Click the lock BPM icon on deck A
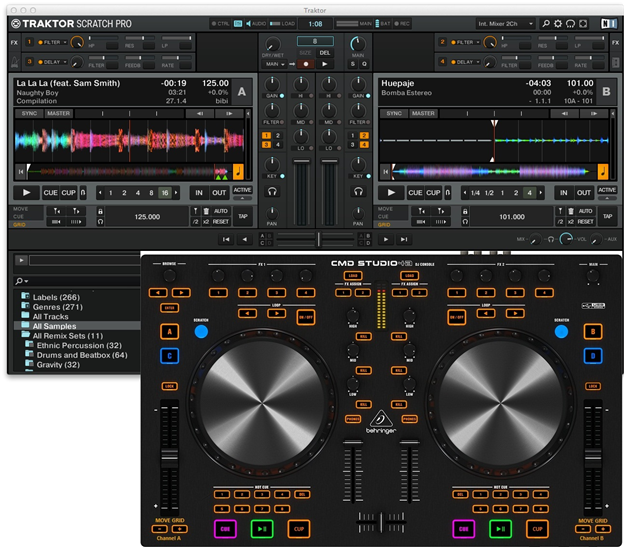Image resolution: width=624 pixels, height=547 pixels. point(100,211)
